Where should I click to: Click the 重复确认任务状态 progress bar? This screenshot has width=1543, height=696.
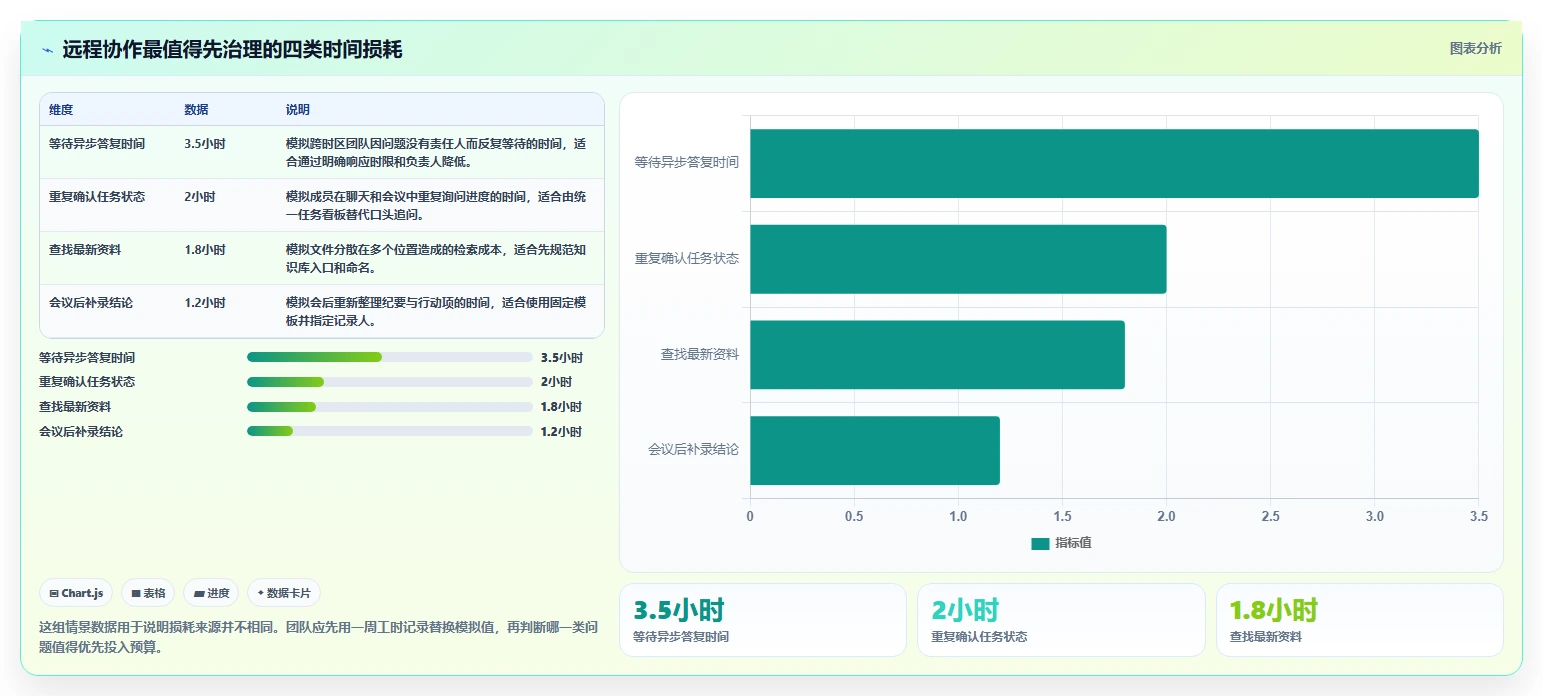(389, 382)
